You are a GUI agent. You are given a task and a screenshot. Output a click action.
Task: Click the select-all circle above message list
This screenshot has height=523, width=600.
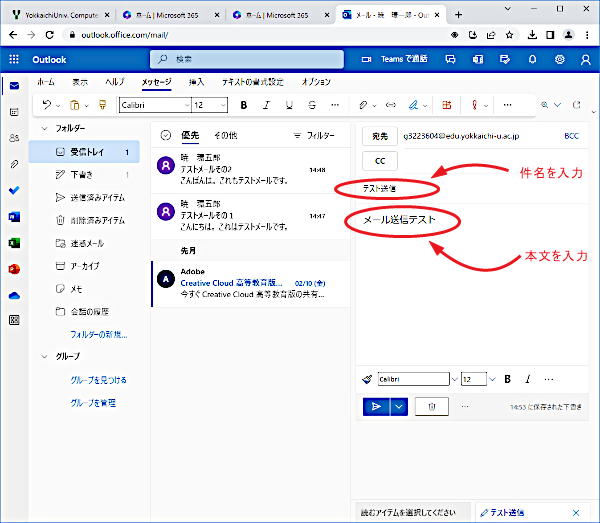tap(166, 135)
